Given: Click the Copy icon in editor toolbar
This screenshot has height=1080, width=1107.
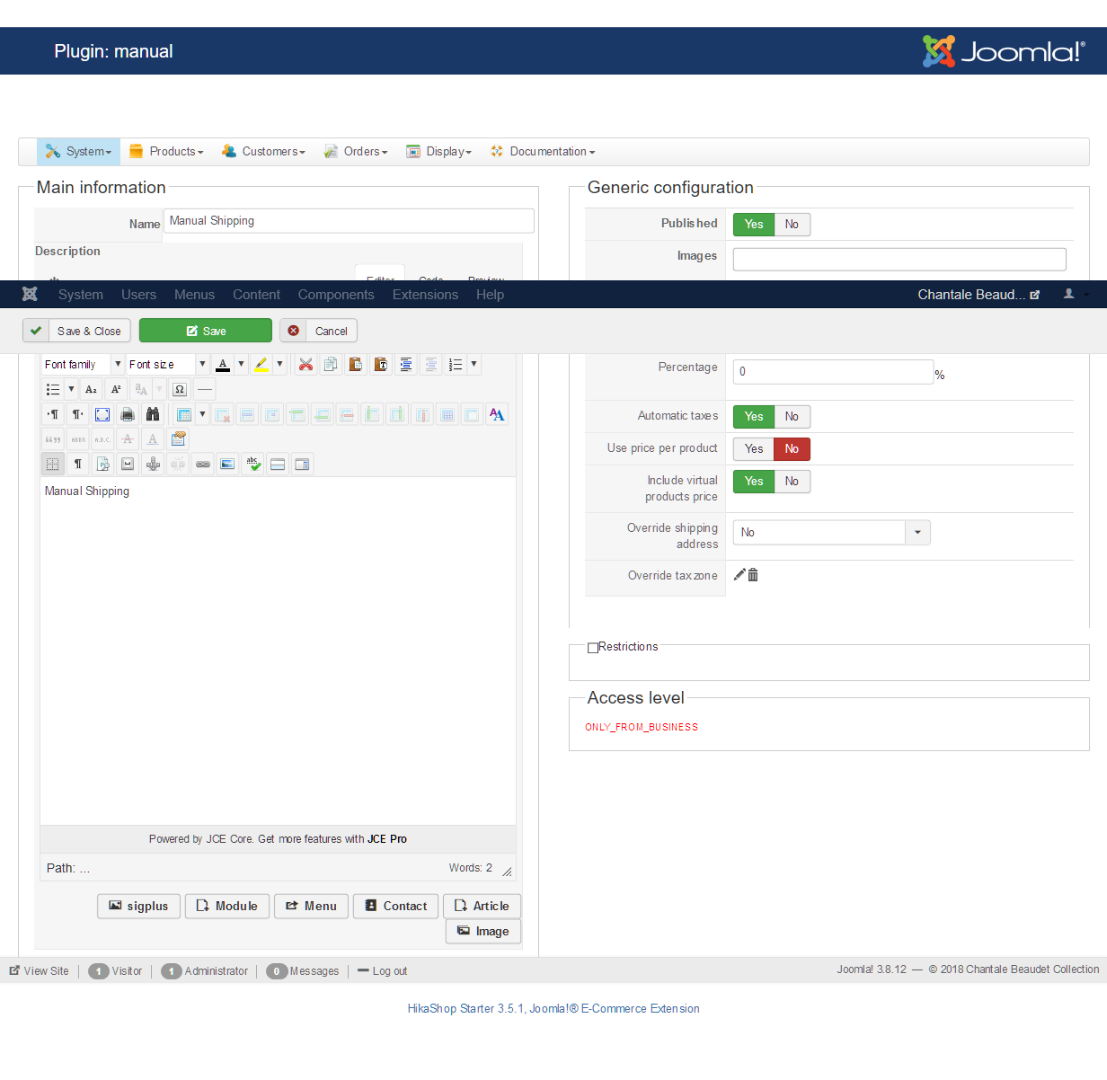Looking at the screenshot, I should [x=330, y=364].
